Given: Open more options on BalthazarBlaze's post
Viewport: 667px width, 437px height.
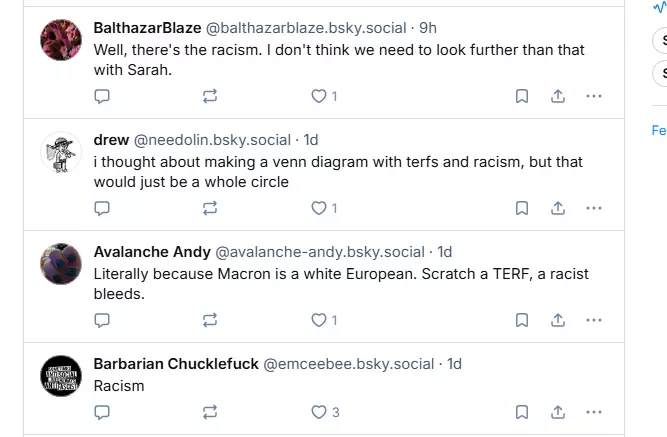Looking at the screenshot, I should pyautogui.click(x=594, y=96).
